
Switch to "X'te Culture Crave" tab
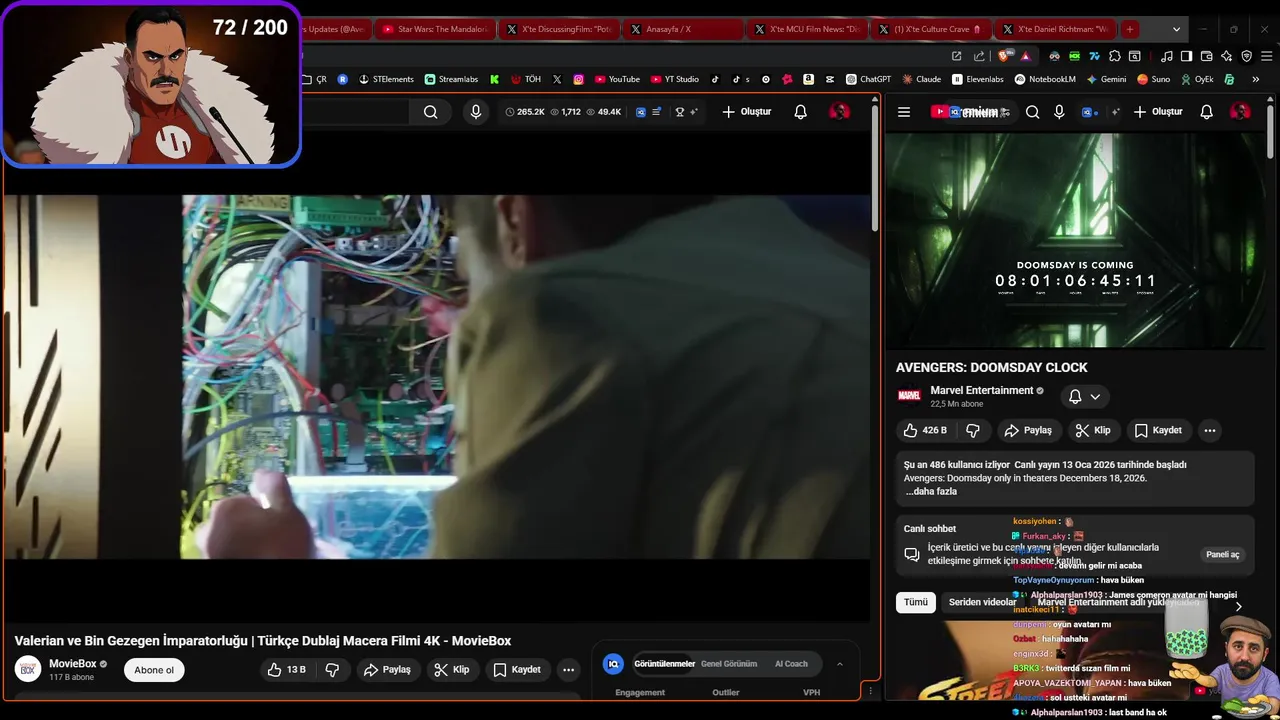[x=930, y=29]
